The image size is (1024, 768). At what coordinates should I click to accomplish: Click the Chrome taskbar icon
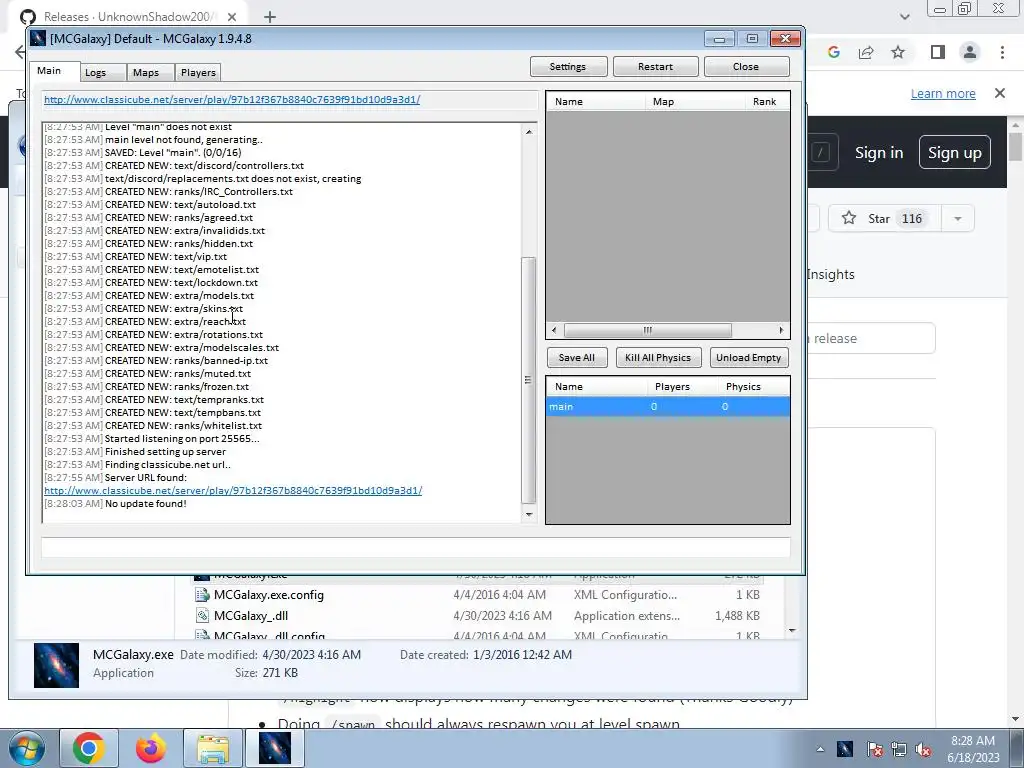coord(89,748)
